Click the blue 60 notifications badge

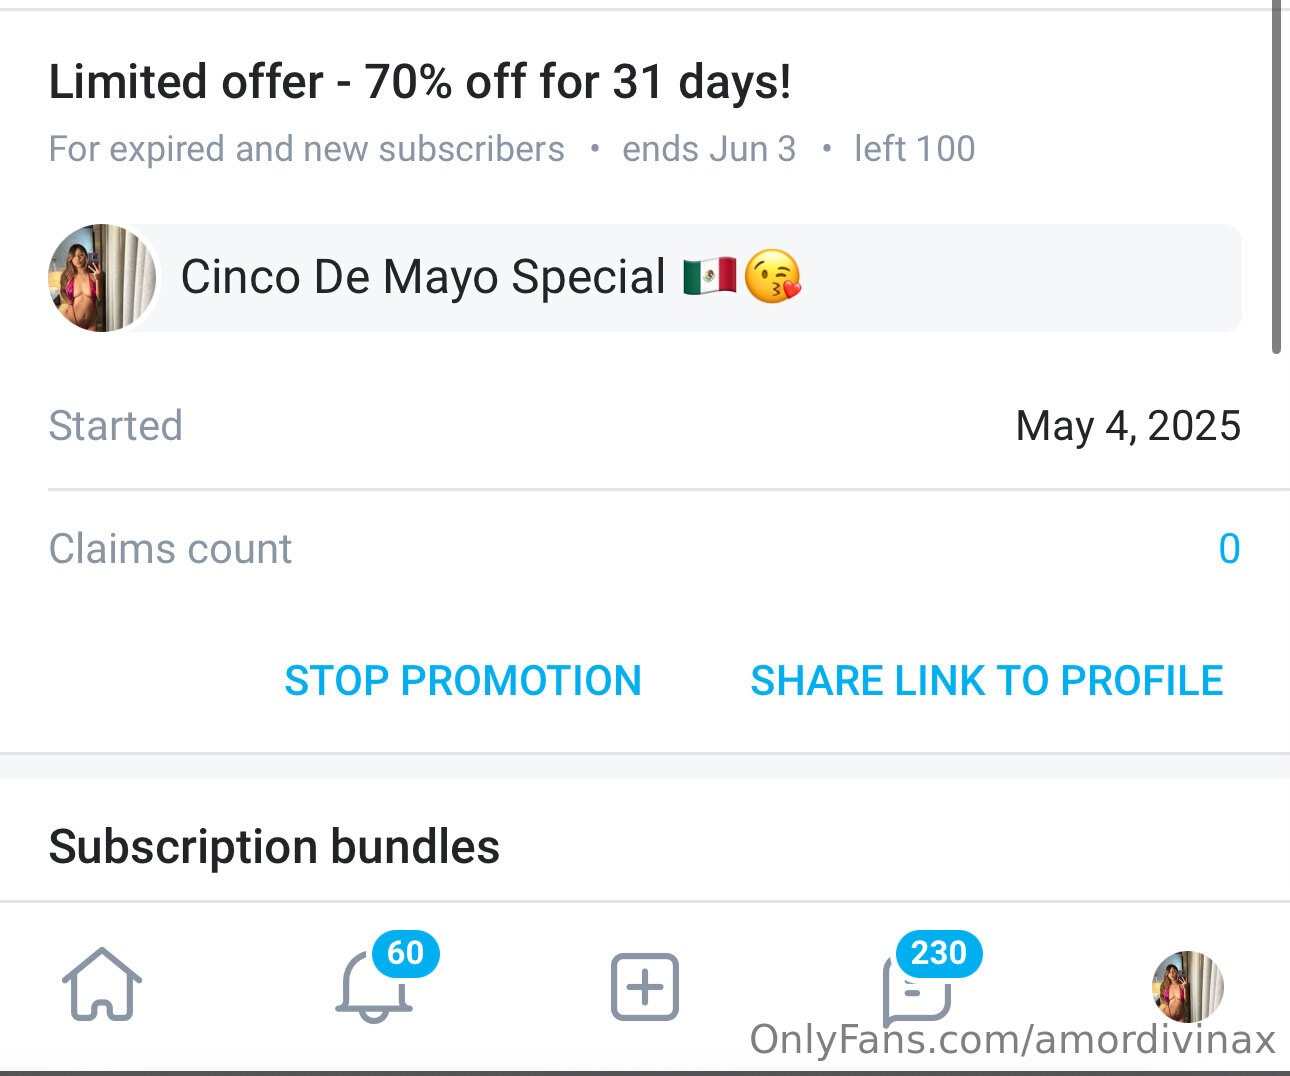pyautogui.click(x=405, y=953)
